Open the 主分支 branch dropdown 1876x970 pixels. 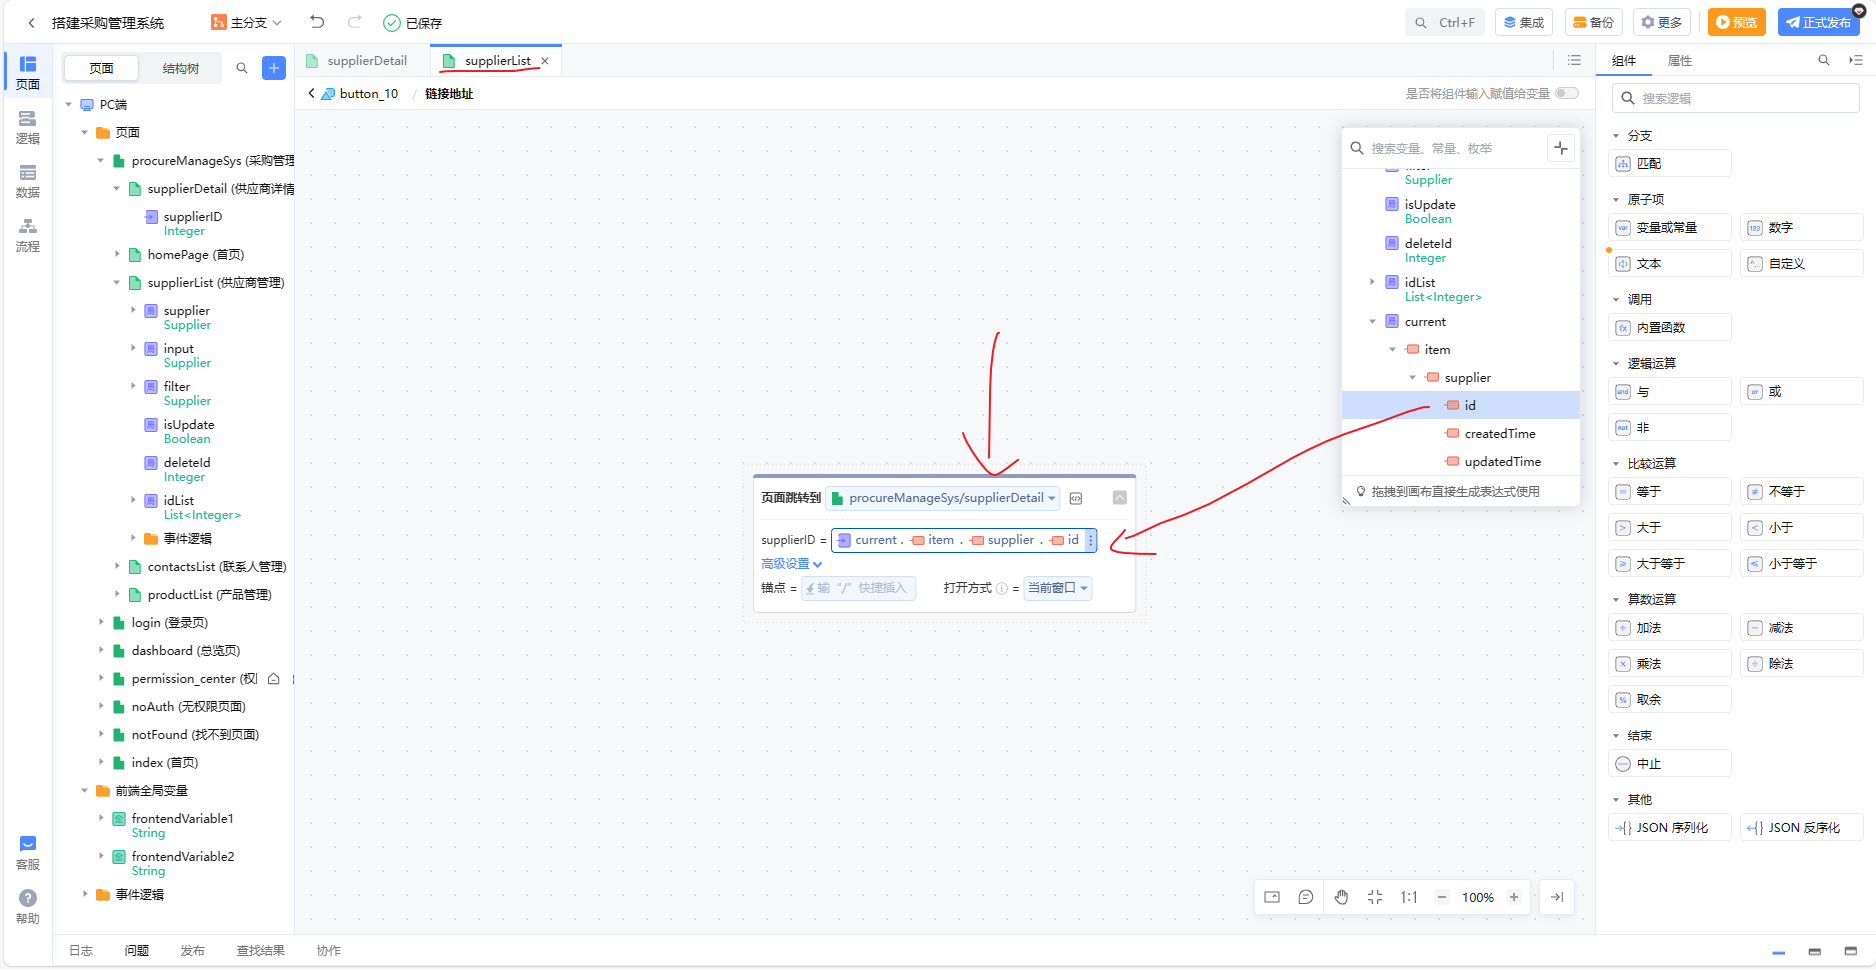(x=247, y=22)
